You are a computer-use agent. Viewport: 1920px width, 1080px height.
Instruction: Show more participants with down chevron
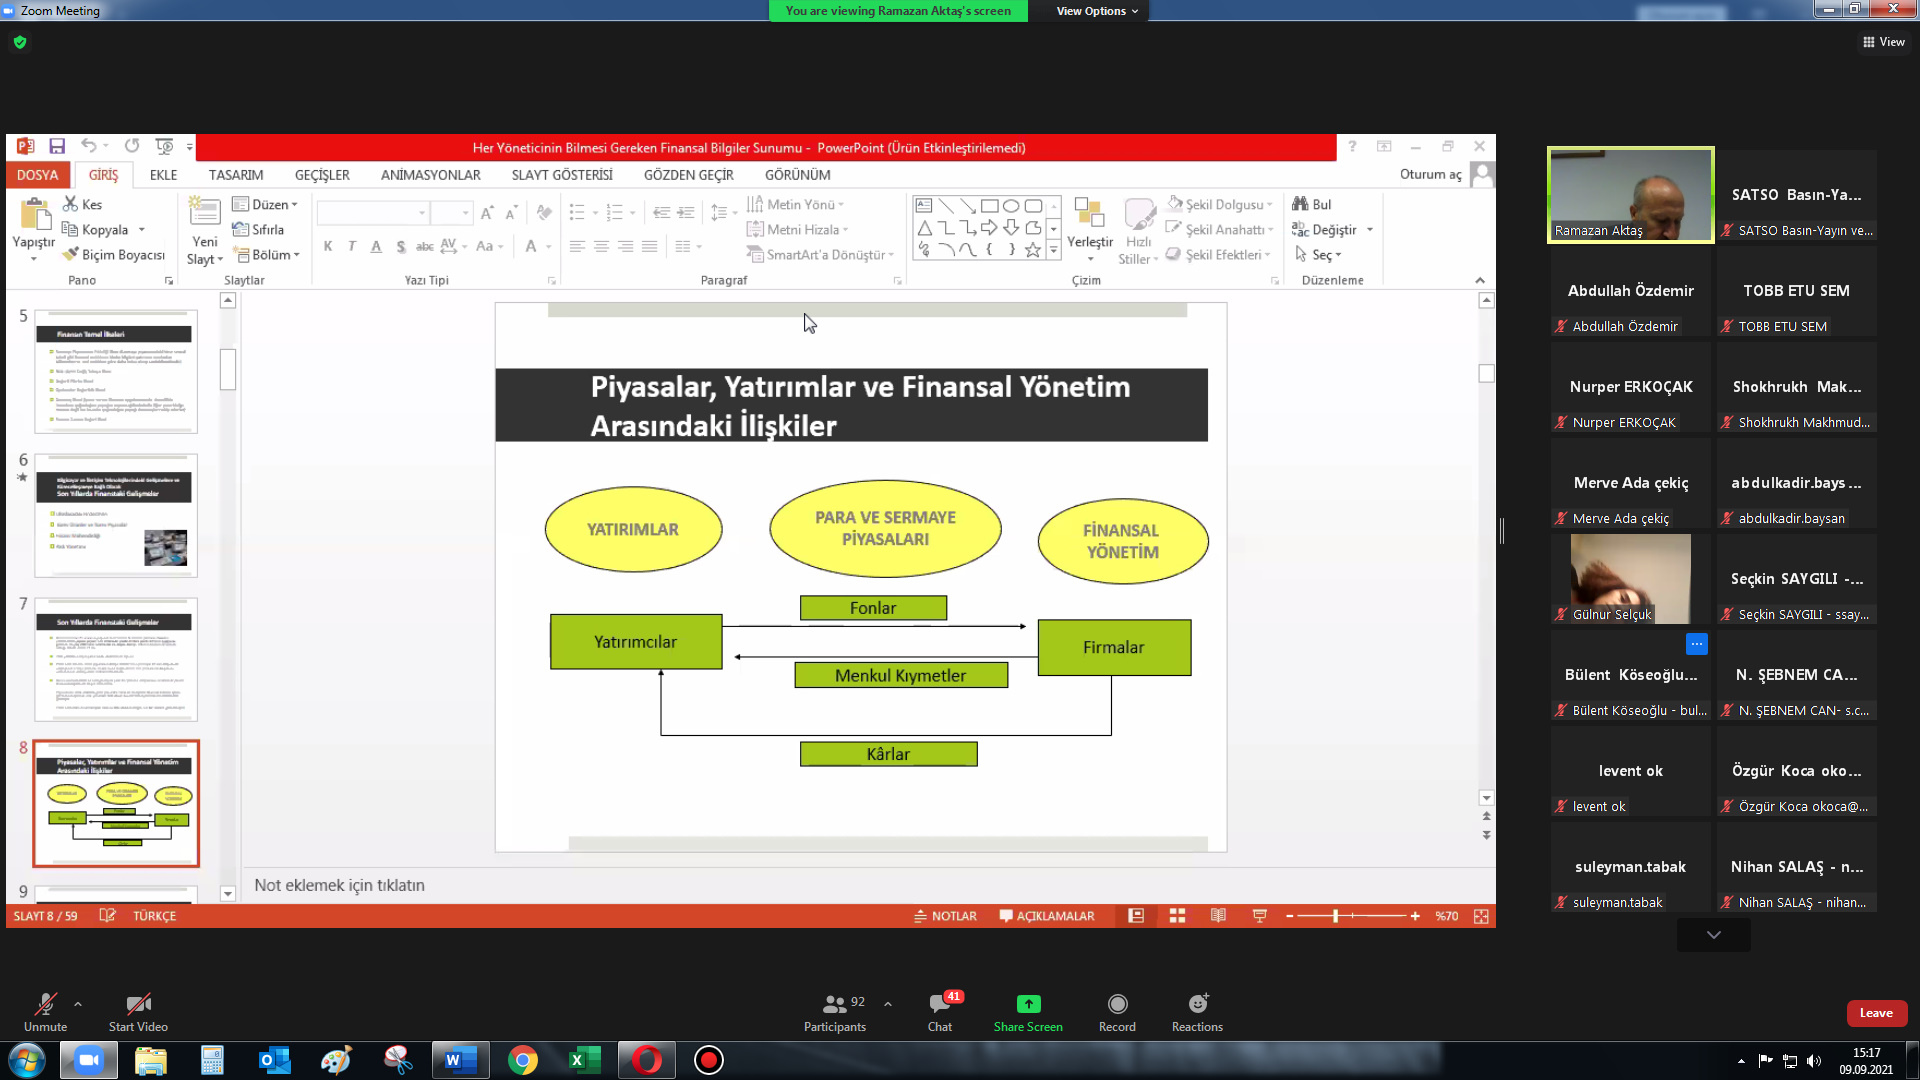[x=1713, y=935]
